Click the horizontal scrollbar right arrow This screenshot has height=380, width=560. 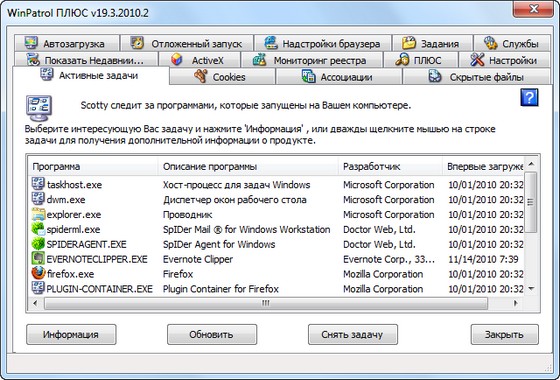pyautogui.click(x=515, y=303)
